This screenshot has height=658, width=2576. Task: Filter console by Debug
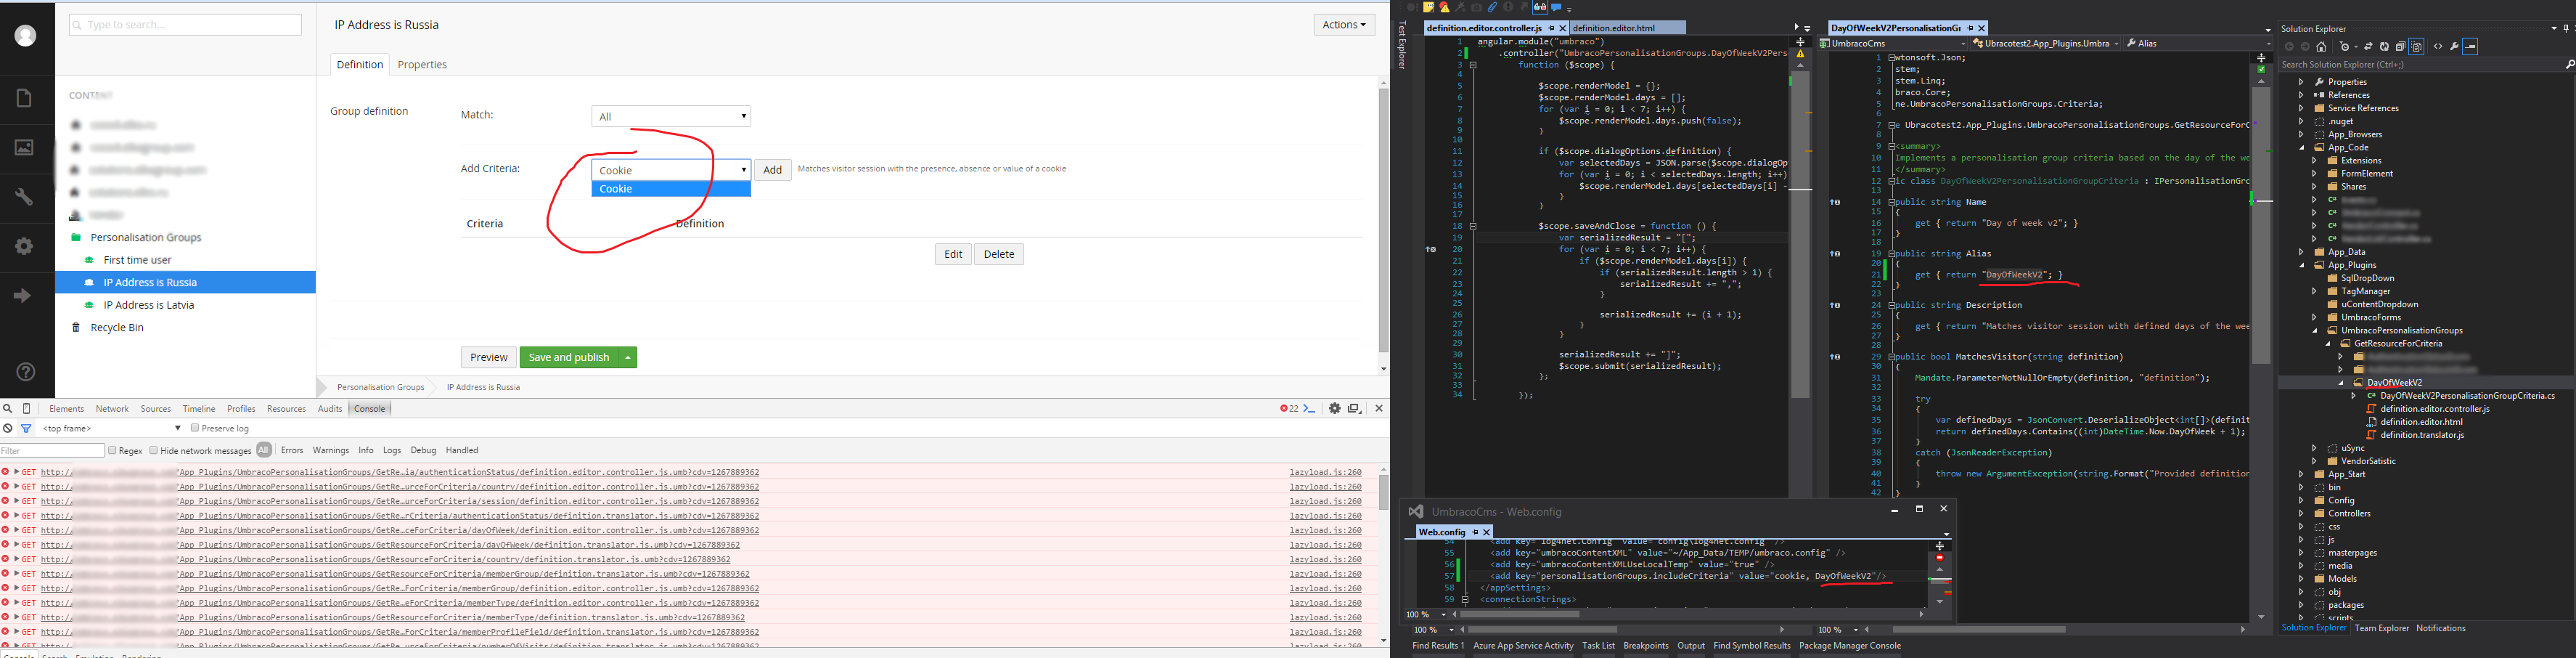424,451
